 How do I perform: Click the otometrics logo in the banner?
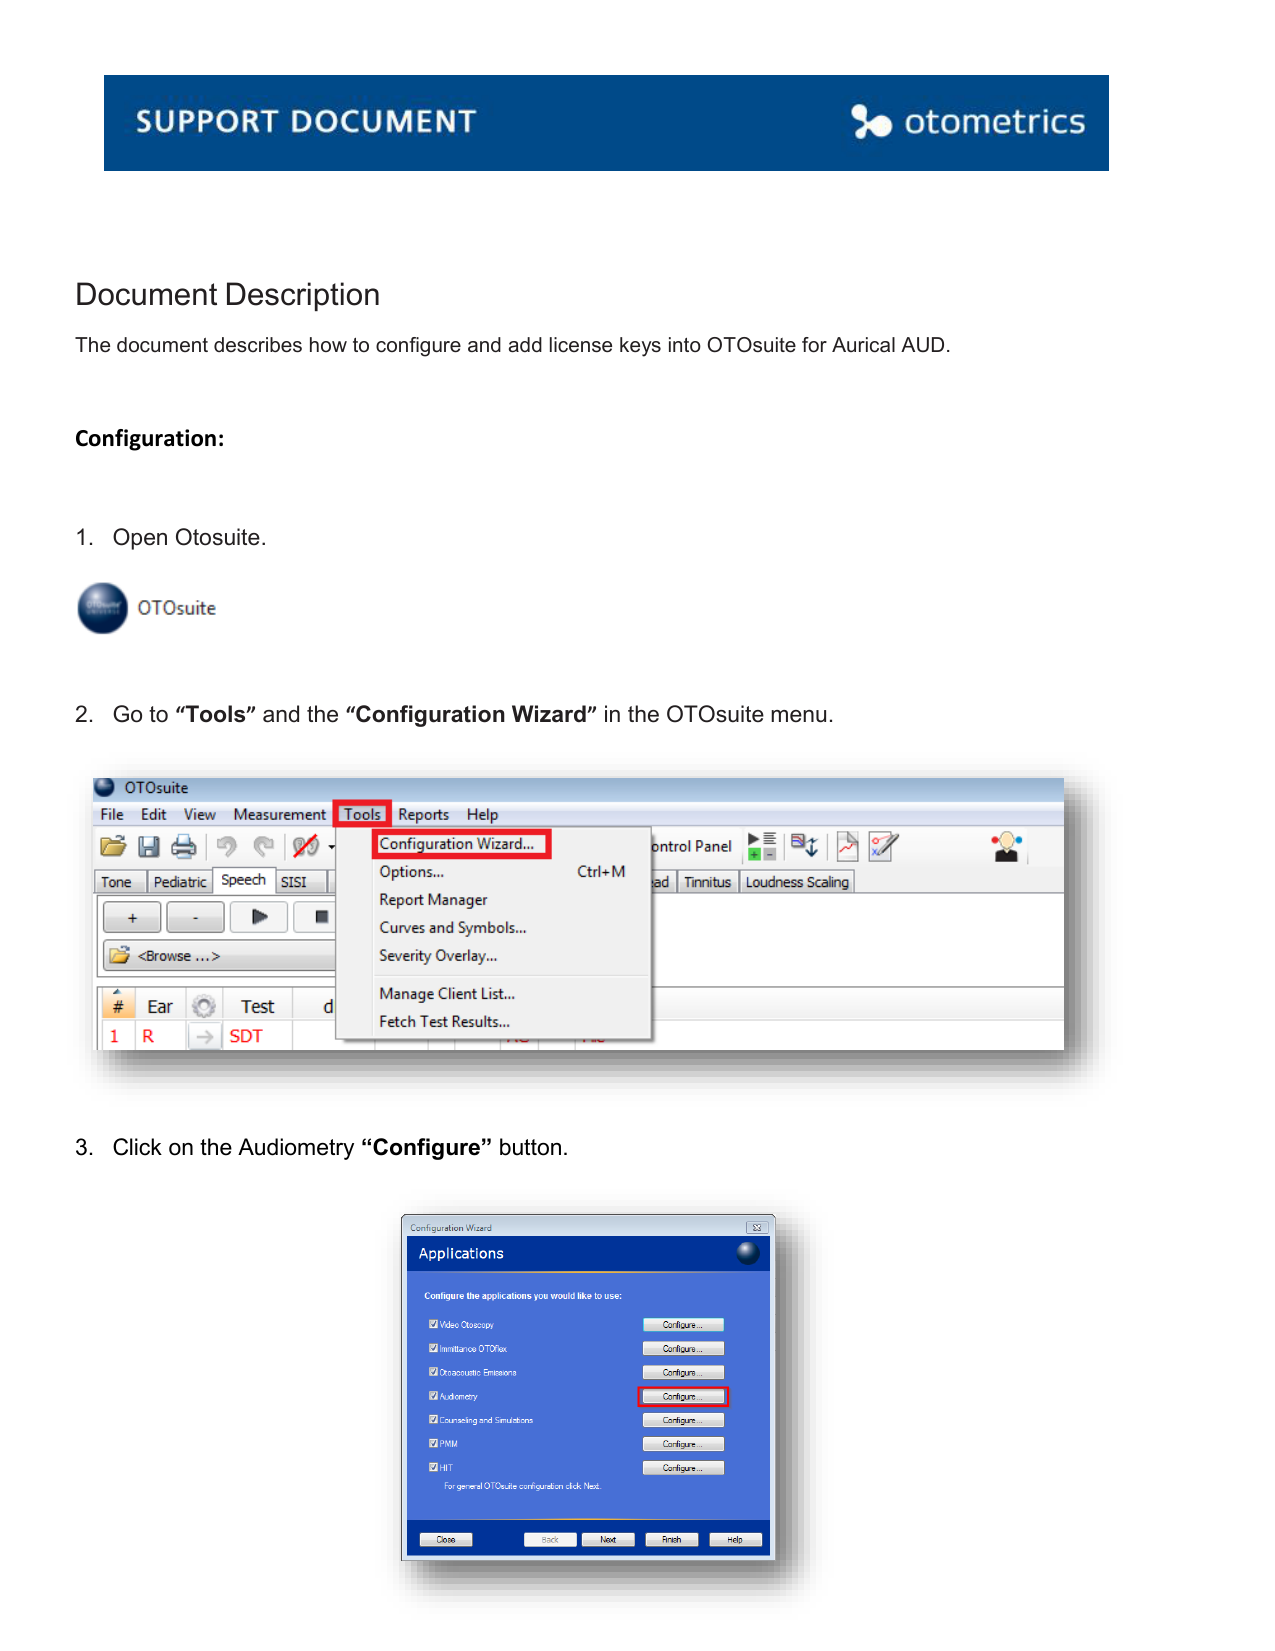point(967,122)
